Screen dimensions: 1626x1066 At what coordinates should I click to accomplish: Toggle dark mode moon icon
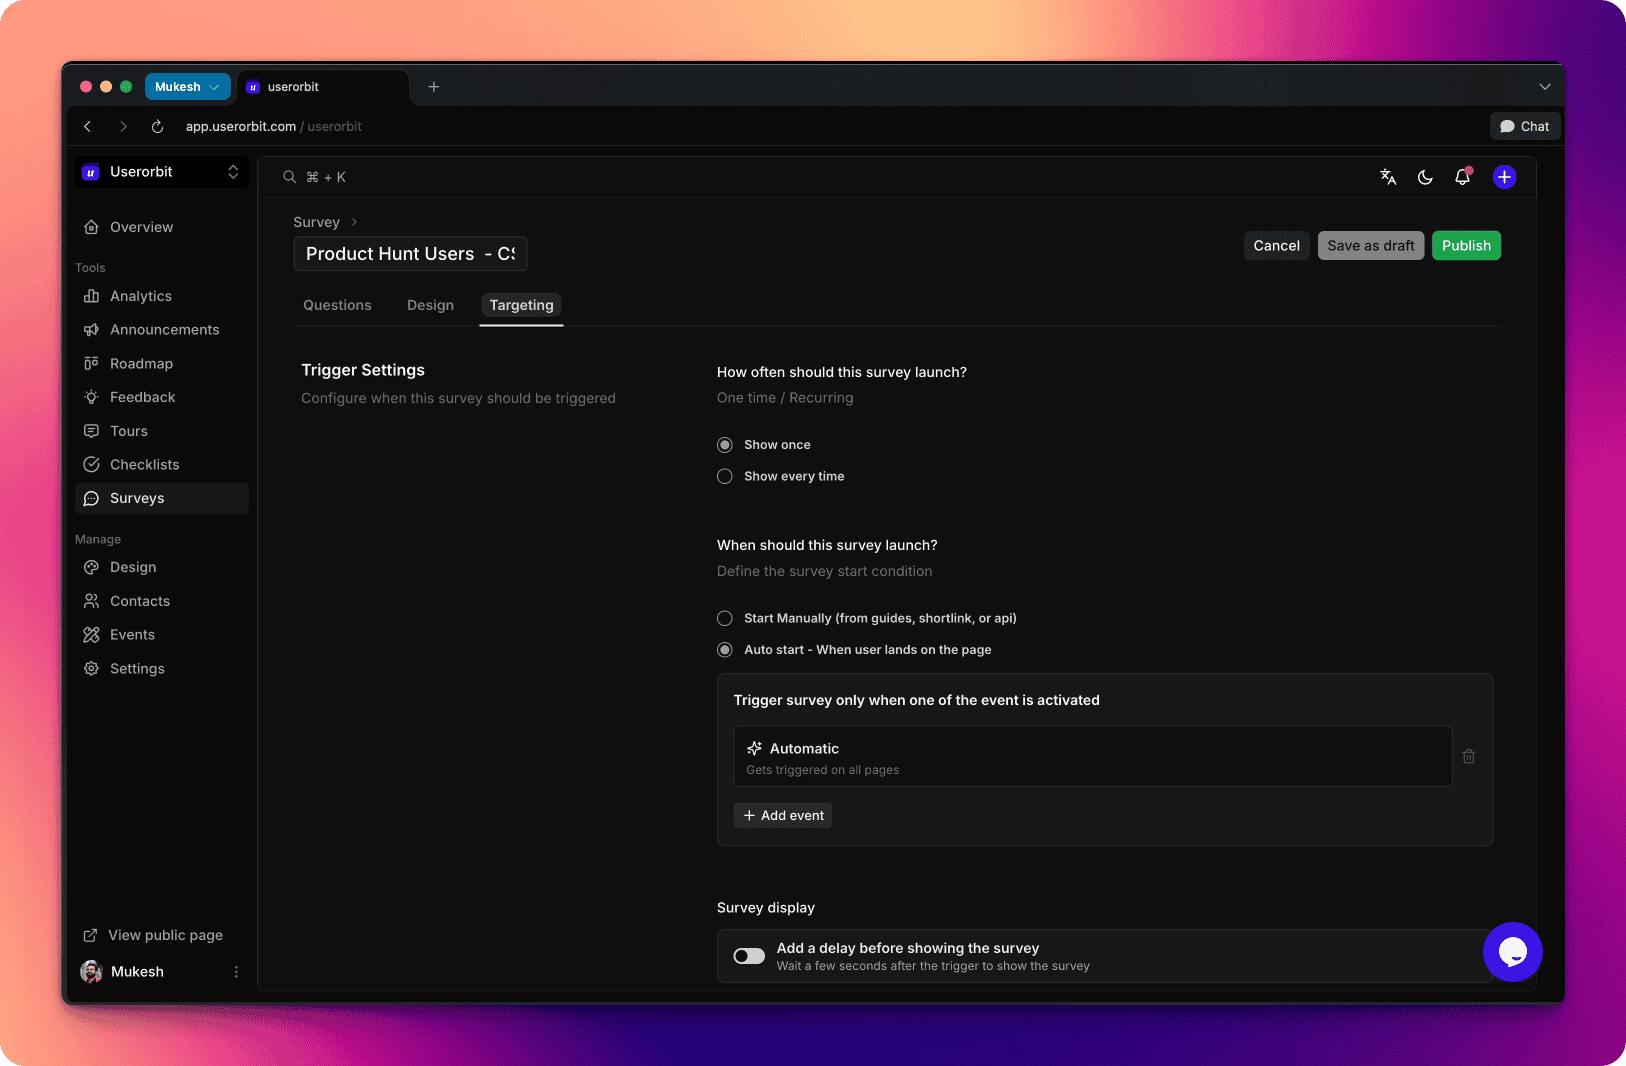click(x=1425, y=177)
